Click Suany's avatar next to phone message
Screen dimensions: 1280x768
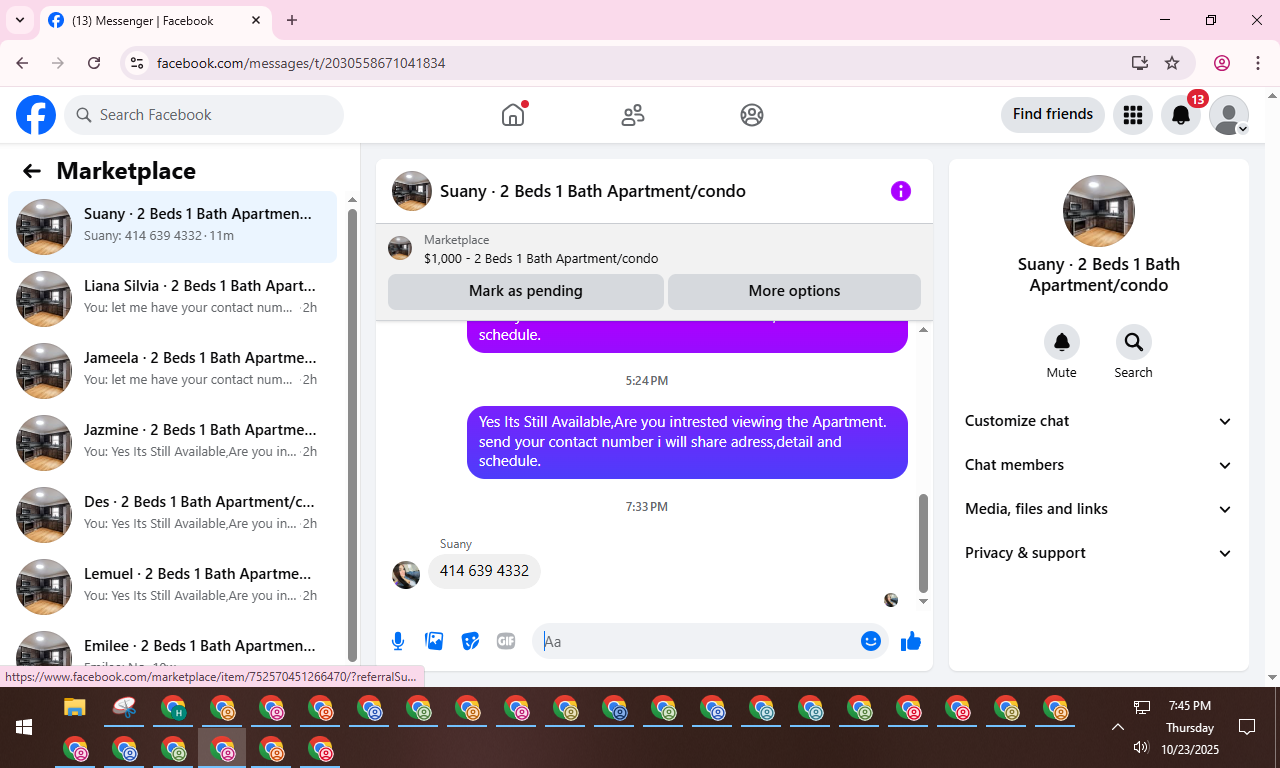pyautogui.click(x=406, y=574)
